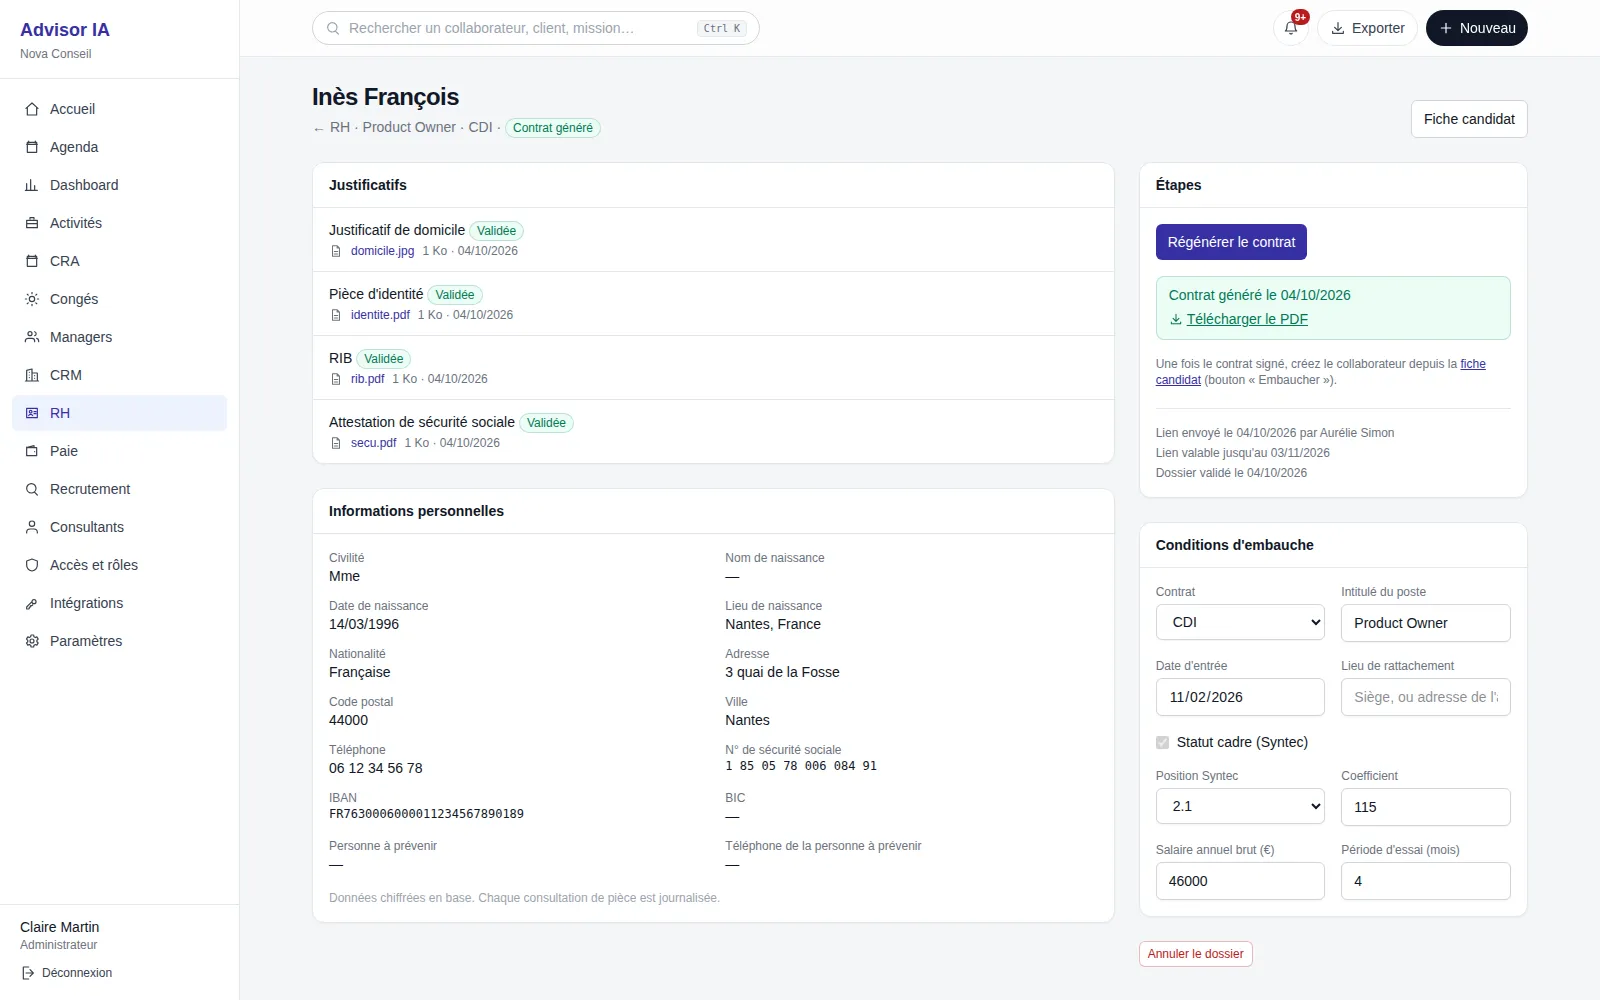The image size is (1600, 1000).
Task: Click the Paramètres gear icon
Action: tap(32, 641)
